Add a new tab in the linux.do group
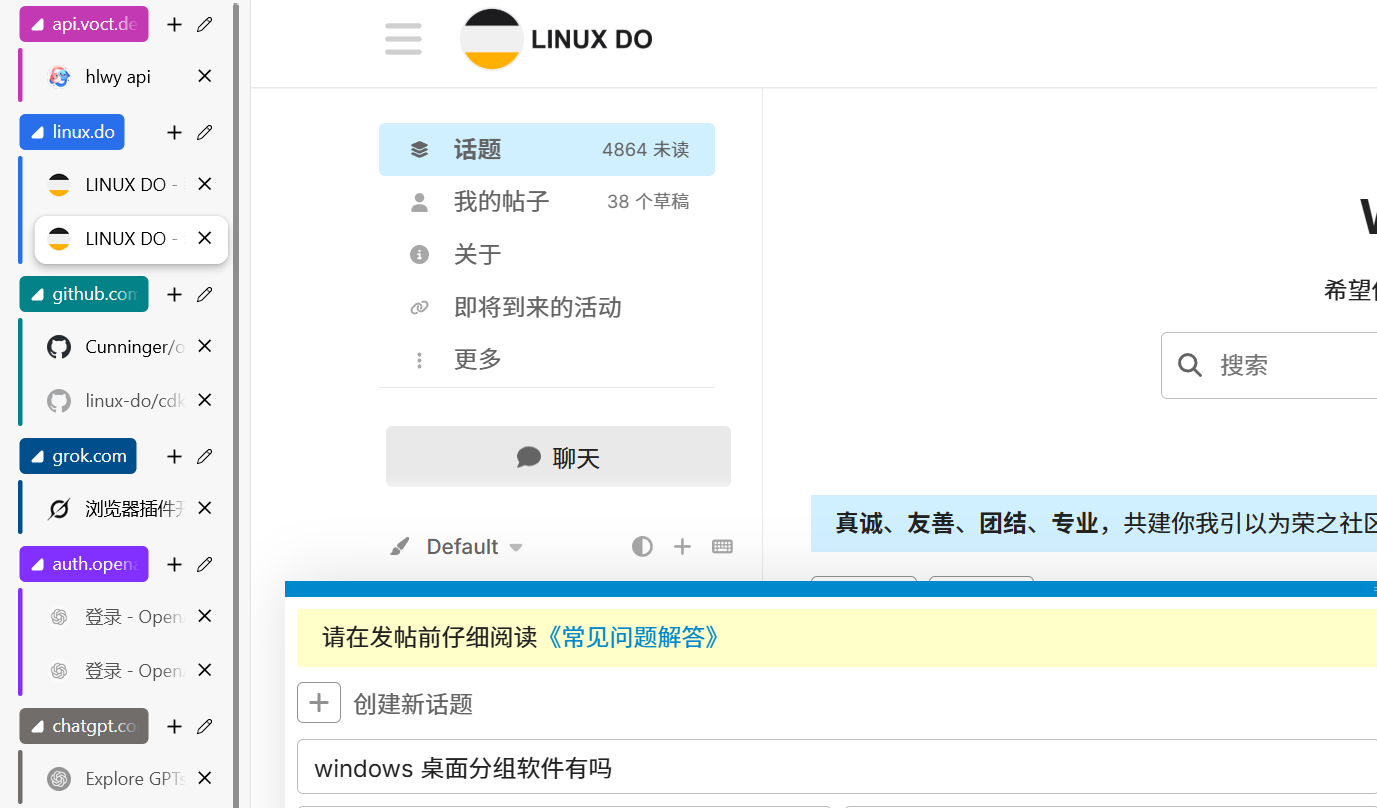 pyautogui.click(x=174, y=132)
